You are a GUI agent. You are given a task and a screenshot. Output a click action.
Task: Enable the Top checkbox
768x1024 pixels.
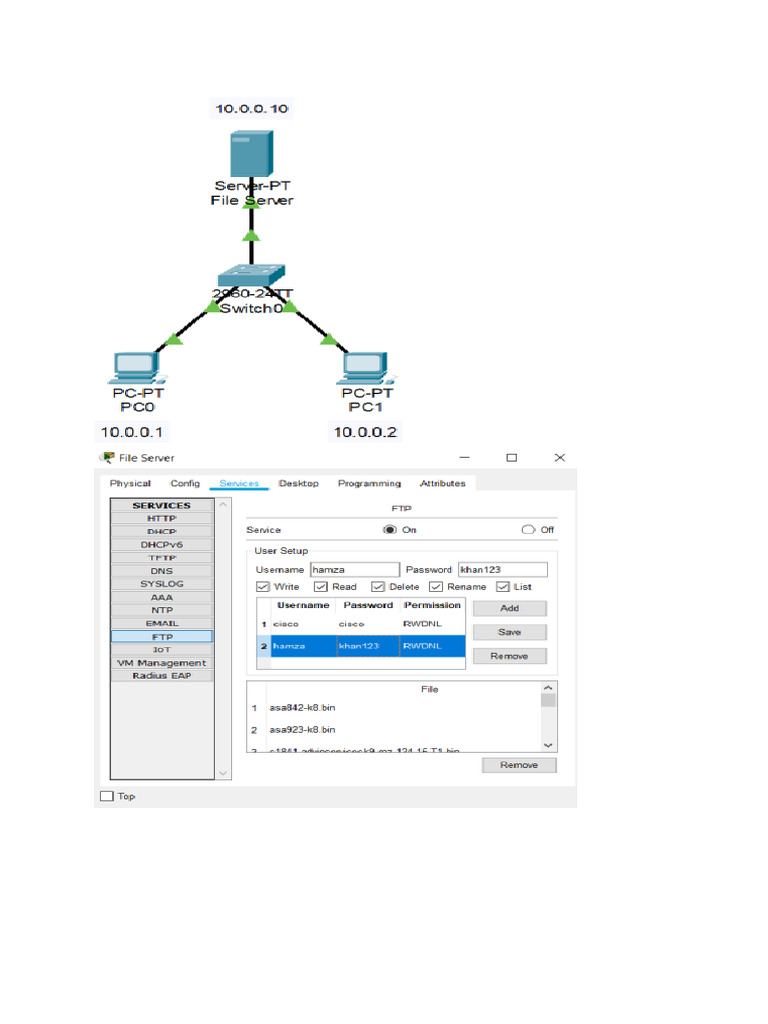point(106,796)
